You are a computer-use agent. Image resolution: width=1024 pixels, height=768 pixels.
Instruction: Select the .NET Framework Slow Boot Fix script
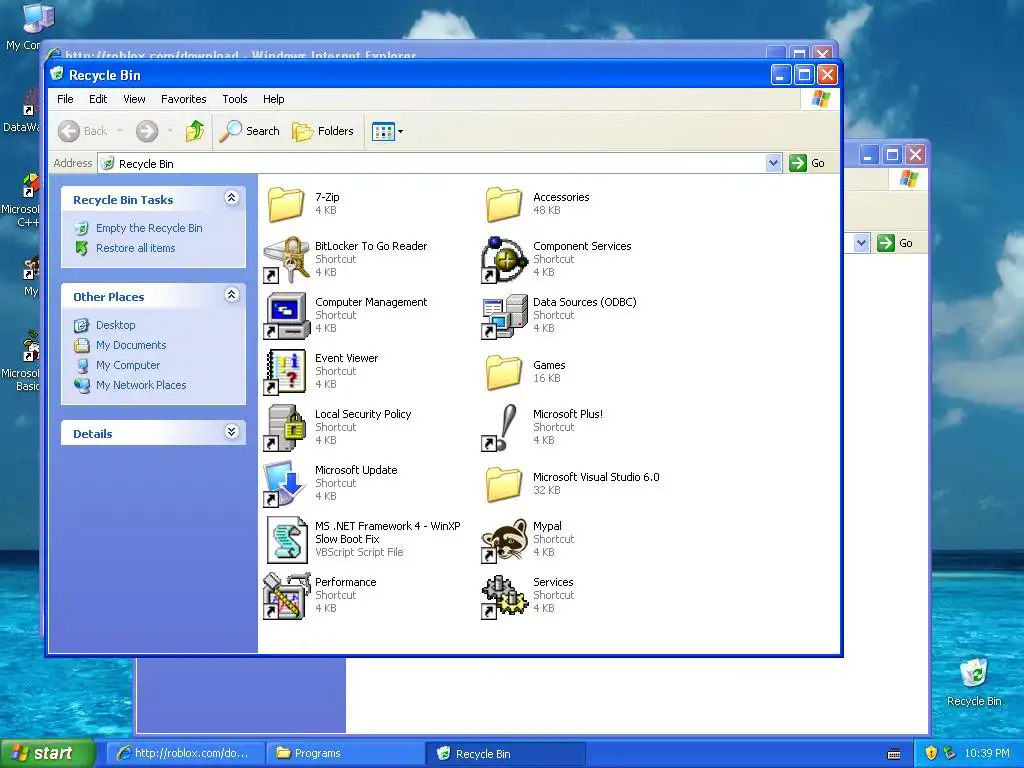286,539
